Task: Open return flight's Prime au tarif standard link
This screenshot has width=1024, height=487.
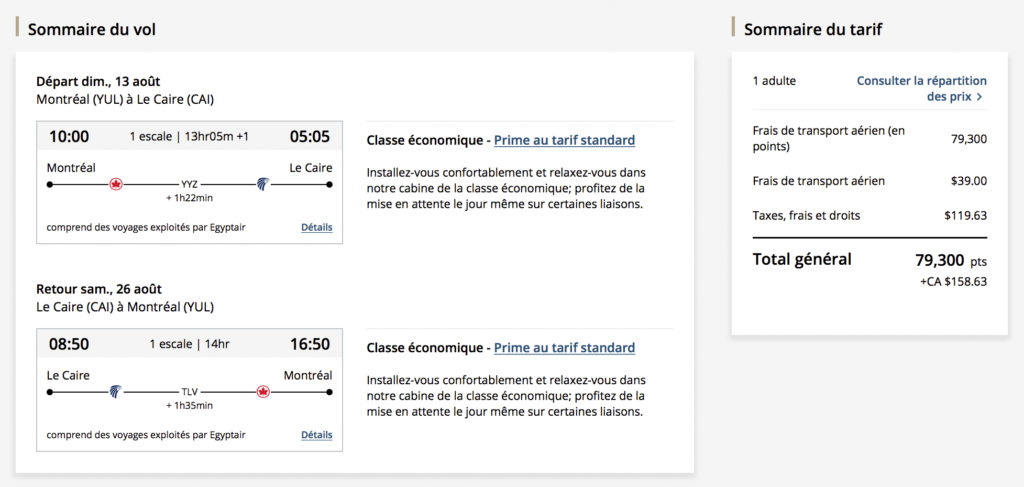Action: pos(564,348)
